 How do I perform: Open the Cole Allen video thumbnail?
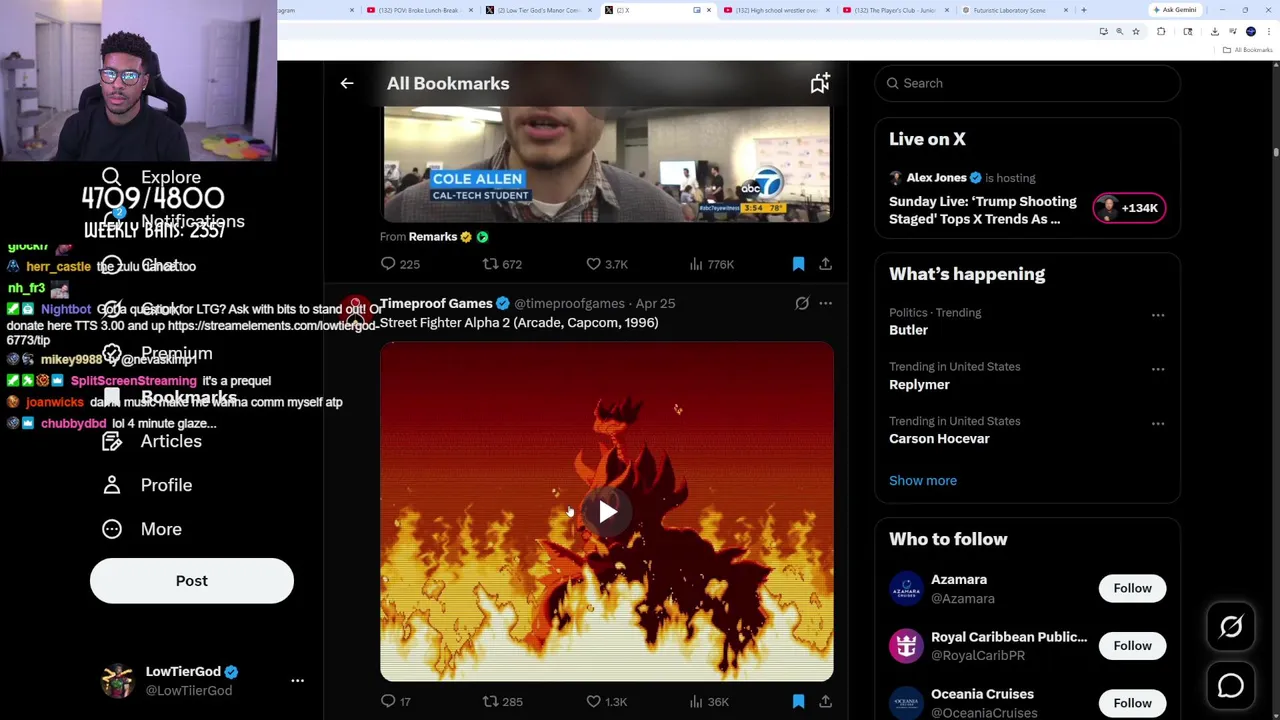(x=606, y=163)
